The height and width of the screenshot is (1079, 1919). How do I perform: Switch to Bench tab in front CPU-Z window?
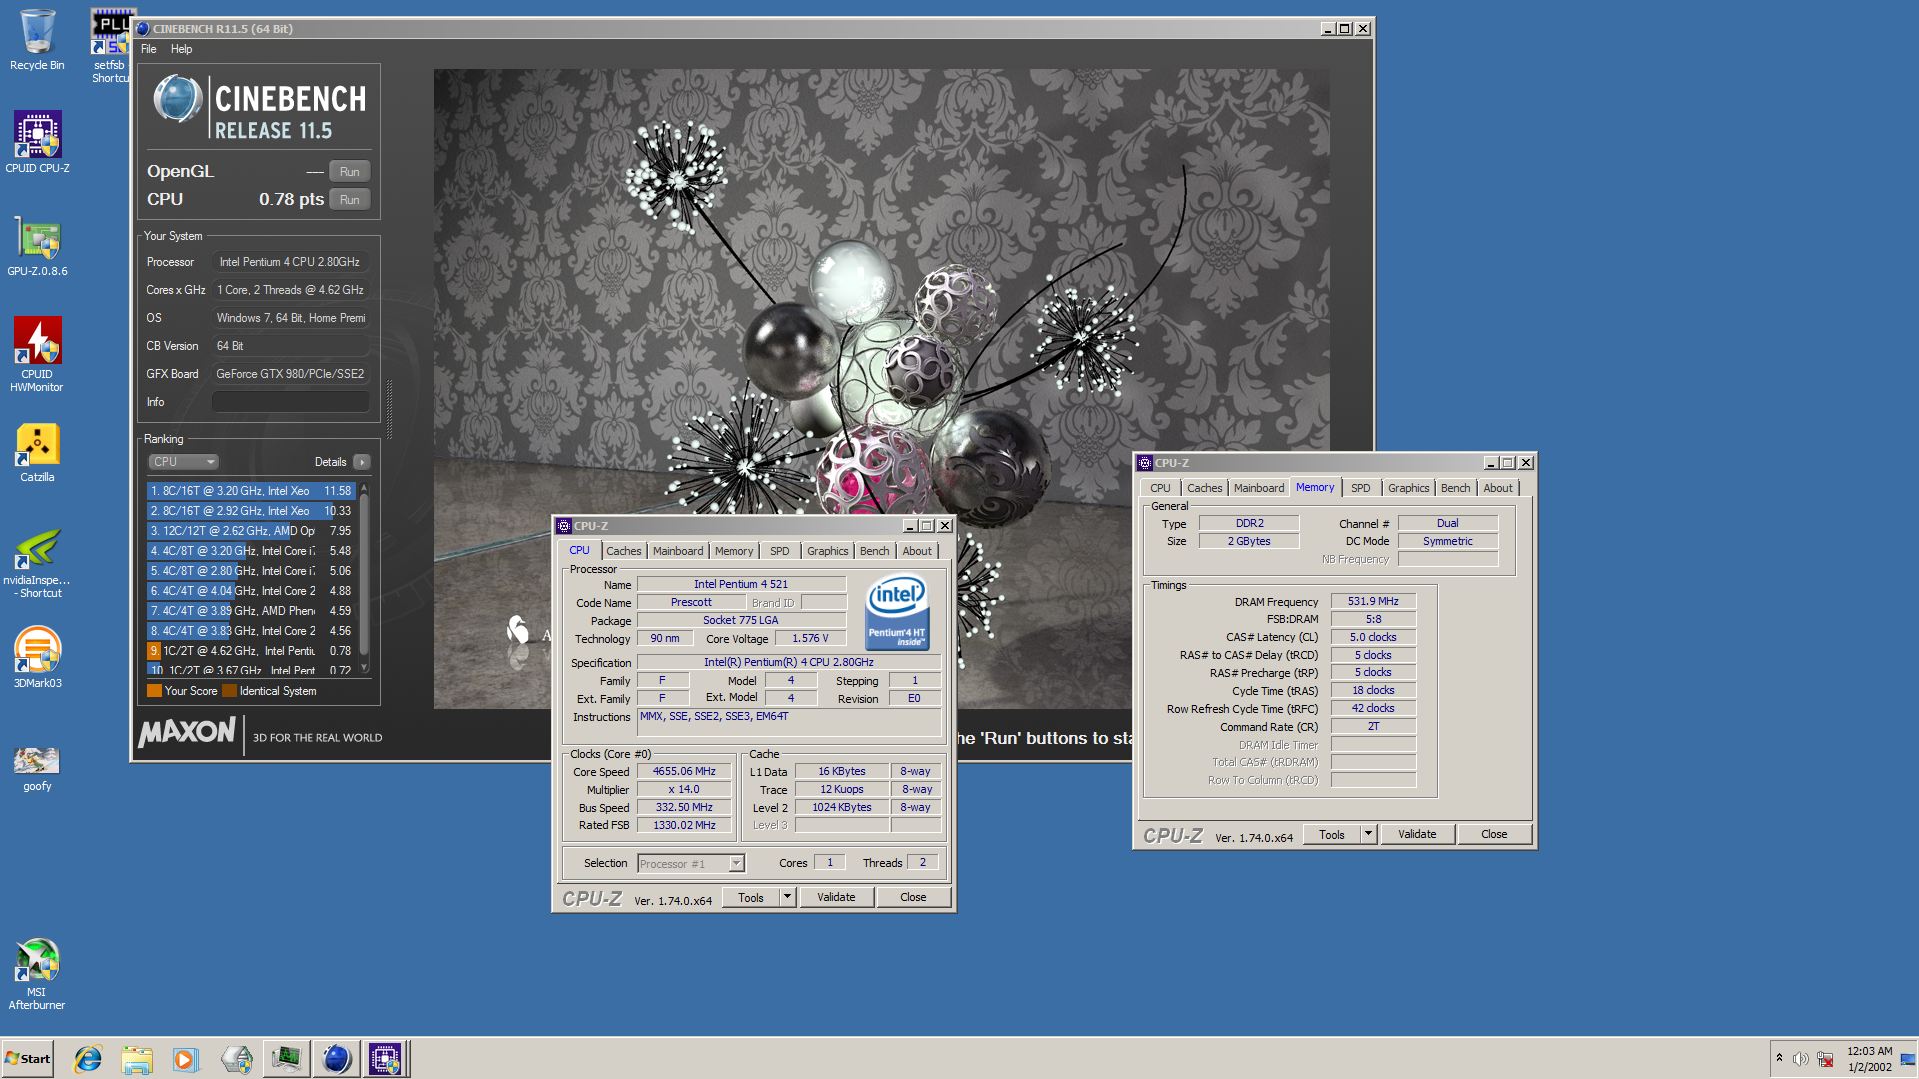click(874, 551)
